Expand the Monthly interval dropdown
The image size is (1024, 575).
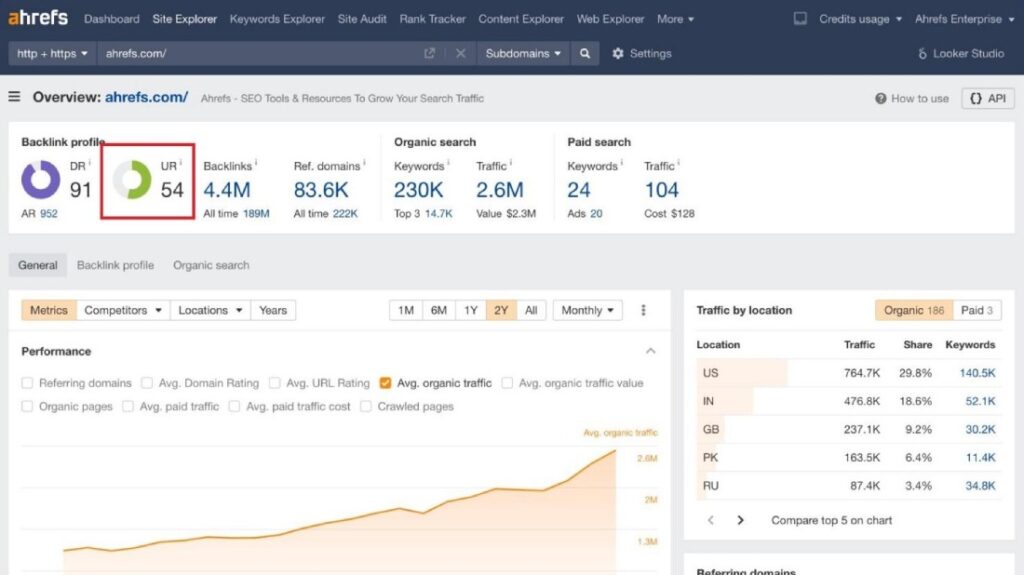[587, 311]
